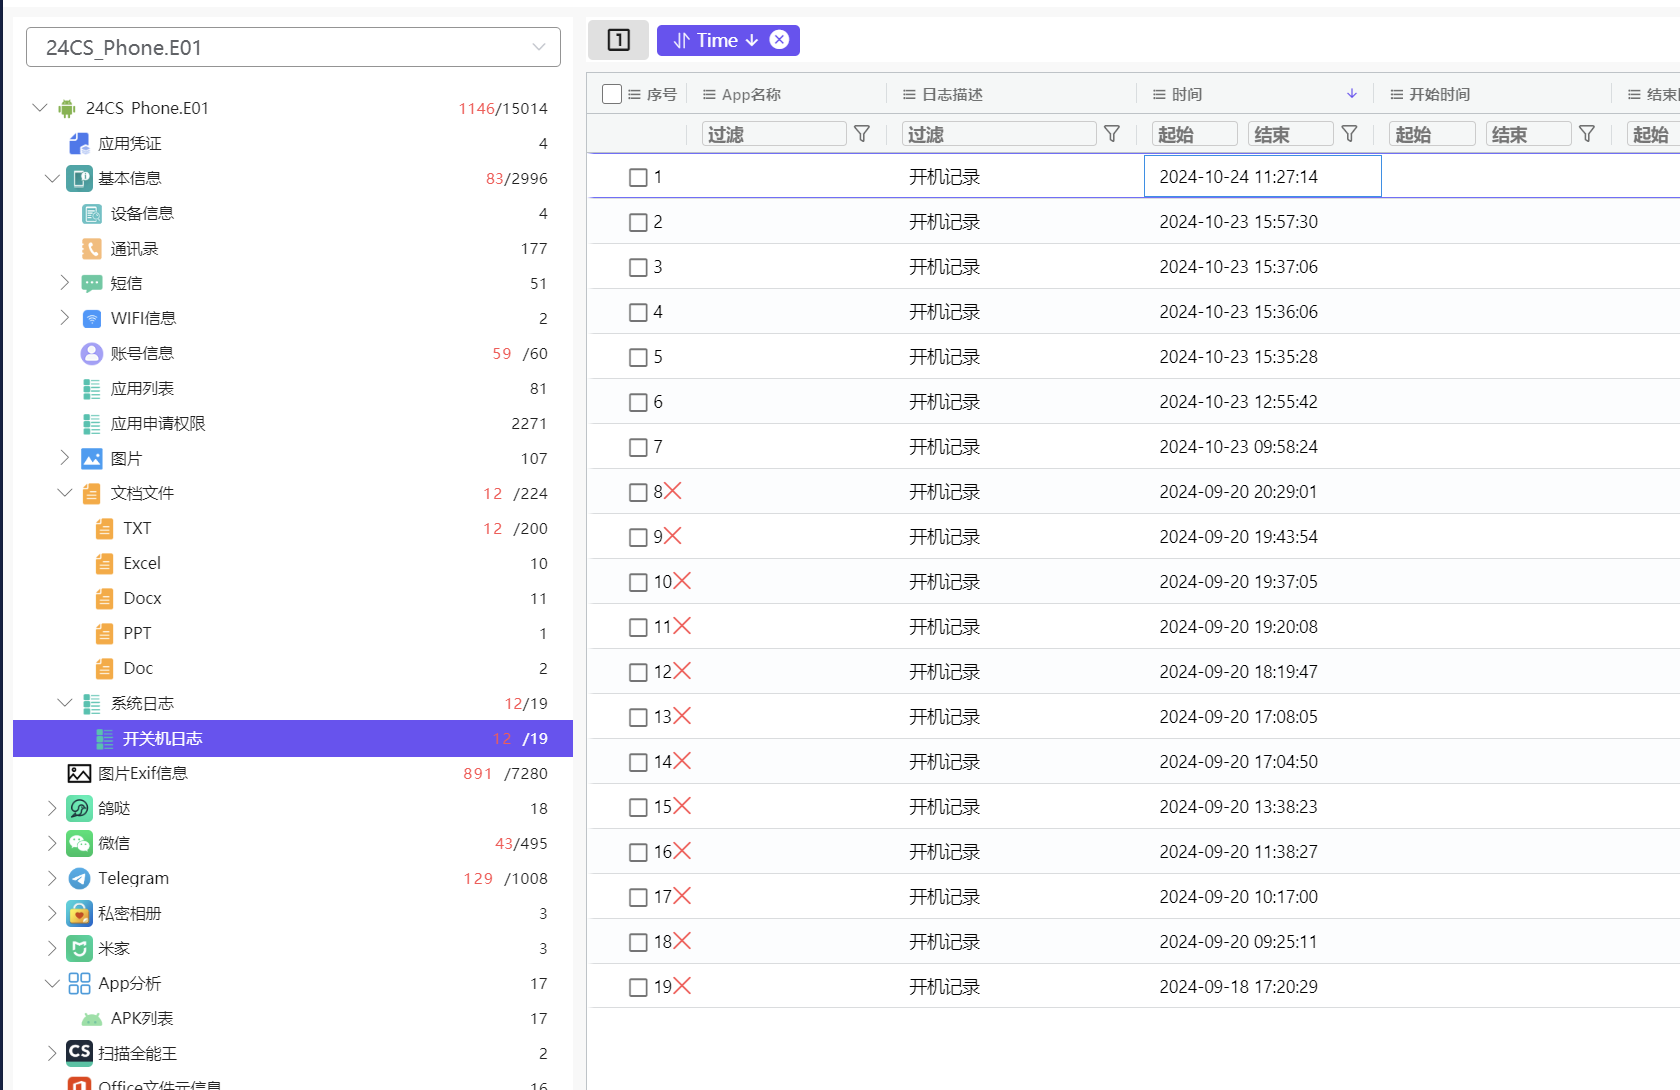Open the Telegram app icon
The width and height of the screenshot is (1680, 1090).
tap(79, 878)
